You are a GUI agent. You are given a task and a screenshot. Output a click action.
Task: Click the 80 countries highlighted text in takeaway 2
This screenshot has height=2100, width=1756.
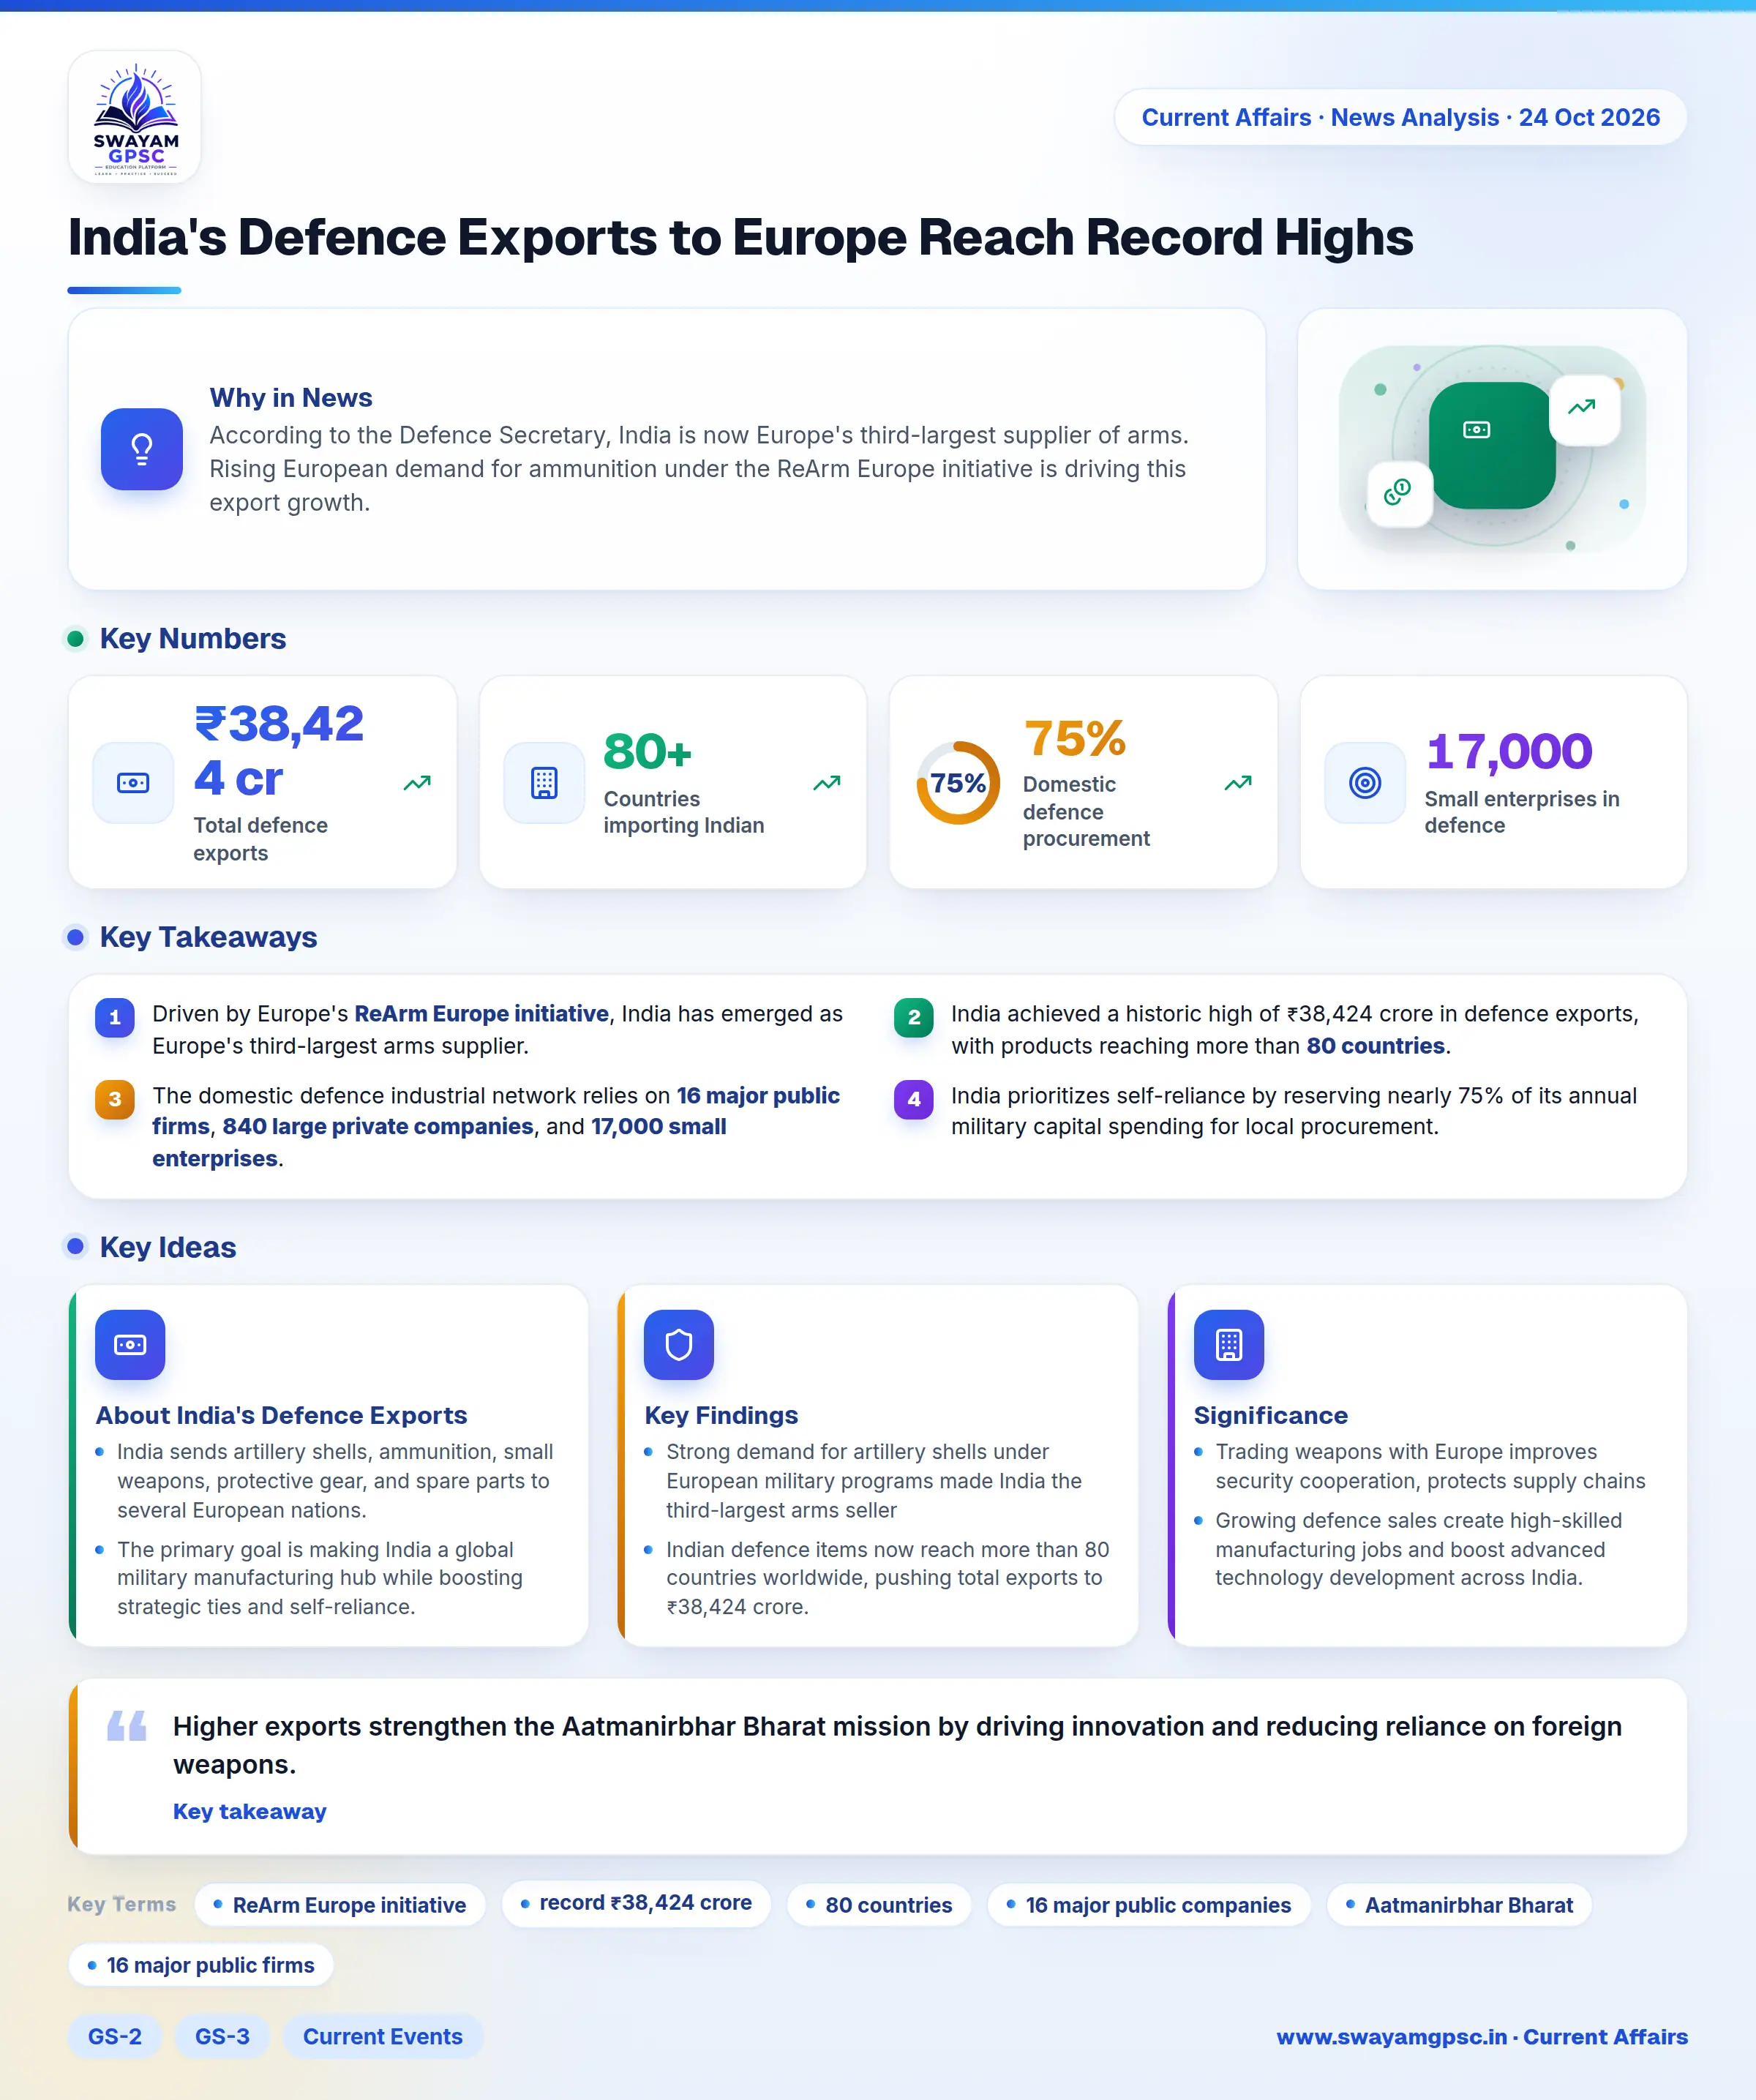tap(1376, 1046)
